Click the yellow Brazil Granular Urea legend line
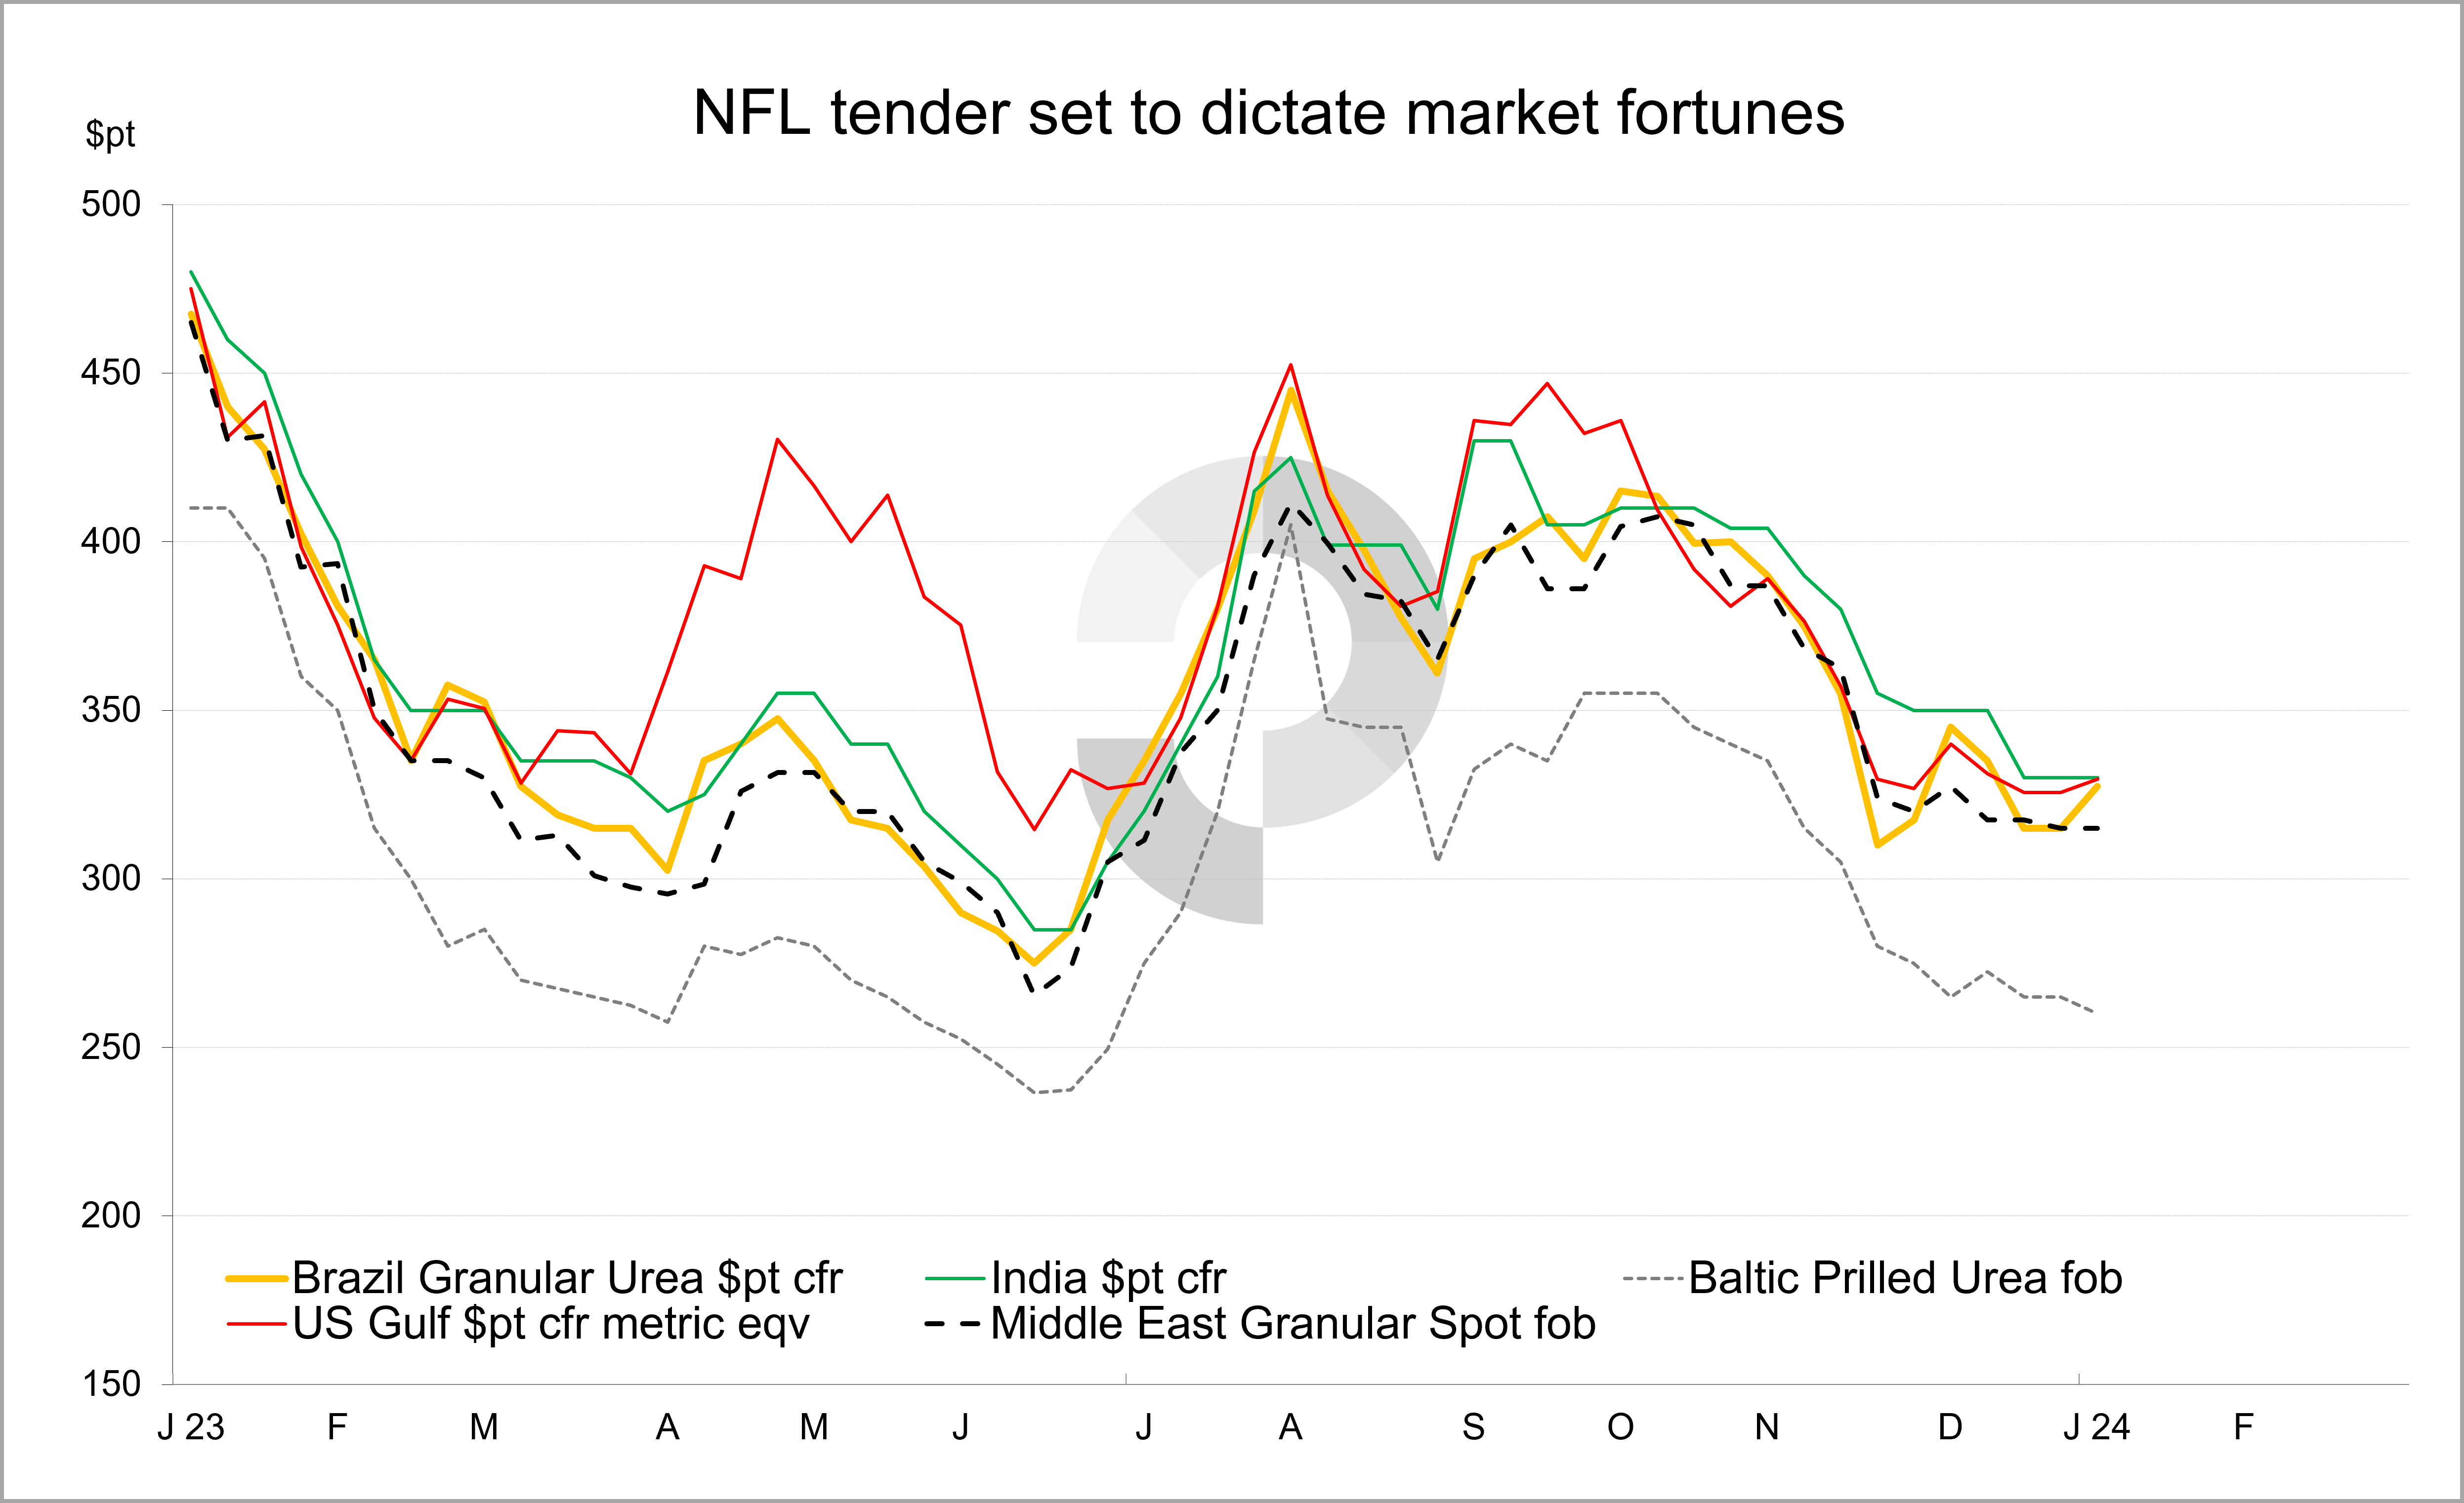 point(257,1278)
